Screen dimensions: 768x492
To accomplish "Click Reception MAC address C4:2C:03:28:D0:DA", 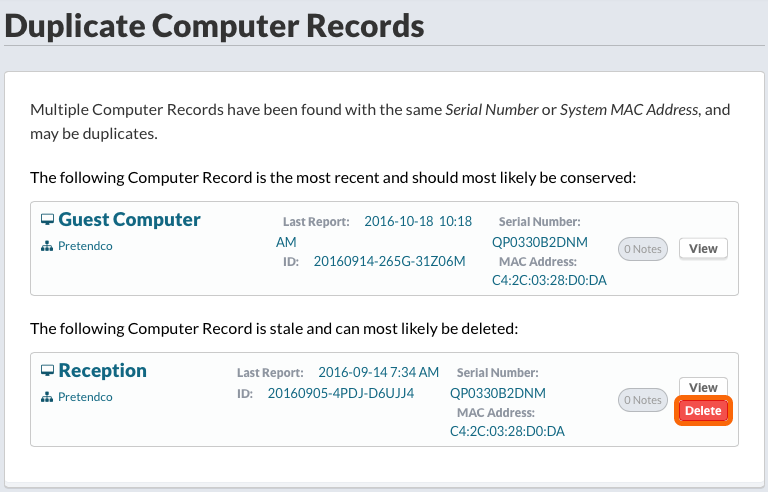I will (507, 431).
